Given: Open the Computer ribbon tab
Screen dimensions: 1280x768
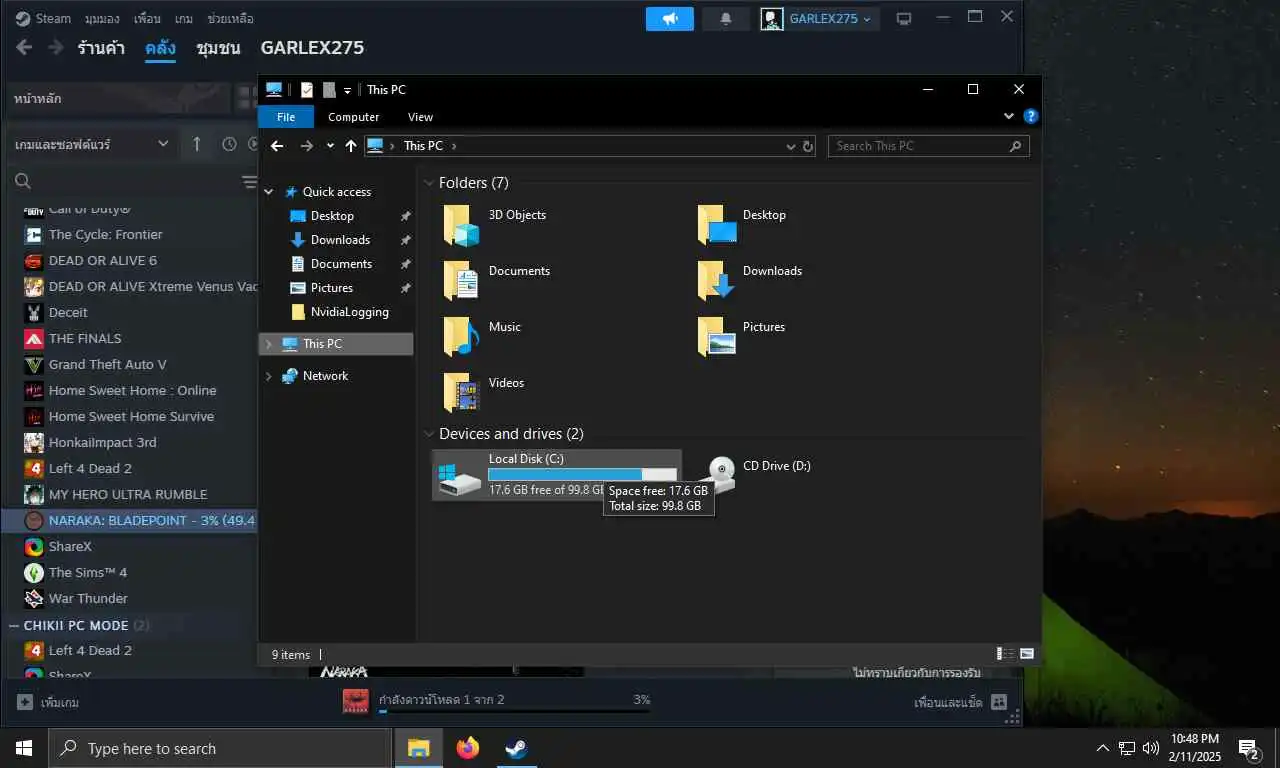Looking at the screenshot, I should pyautogui.click(x=354, y=117).
